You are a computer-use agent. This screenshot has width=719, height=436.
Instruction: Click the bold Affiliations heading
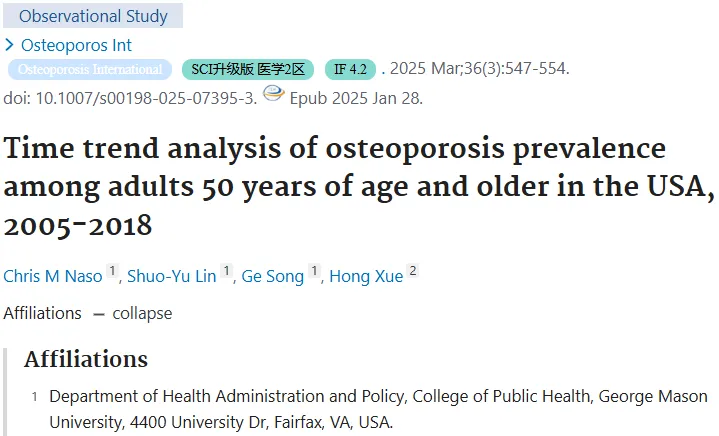(86, 359)
